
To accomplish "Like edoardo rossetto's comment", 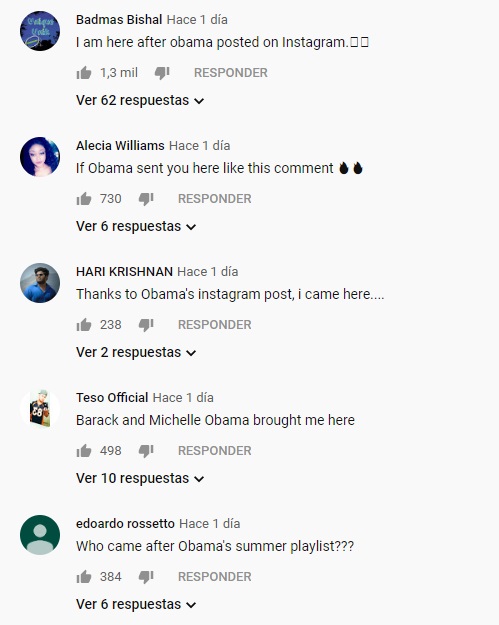I will 84,576.
